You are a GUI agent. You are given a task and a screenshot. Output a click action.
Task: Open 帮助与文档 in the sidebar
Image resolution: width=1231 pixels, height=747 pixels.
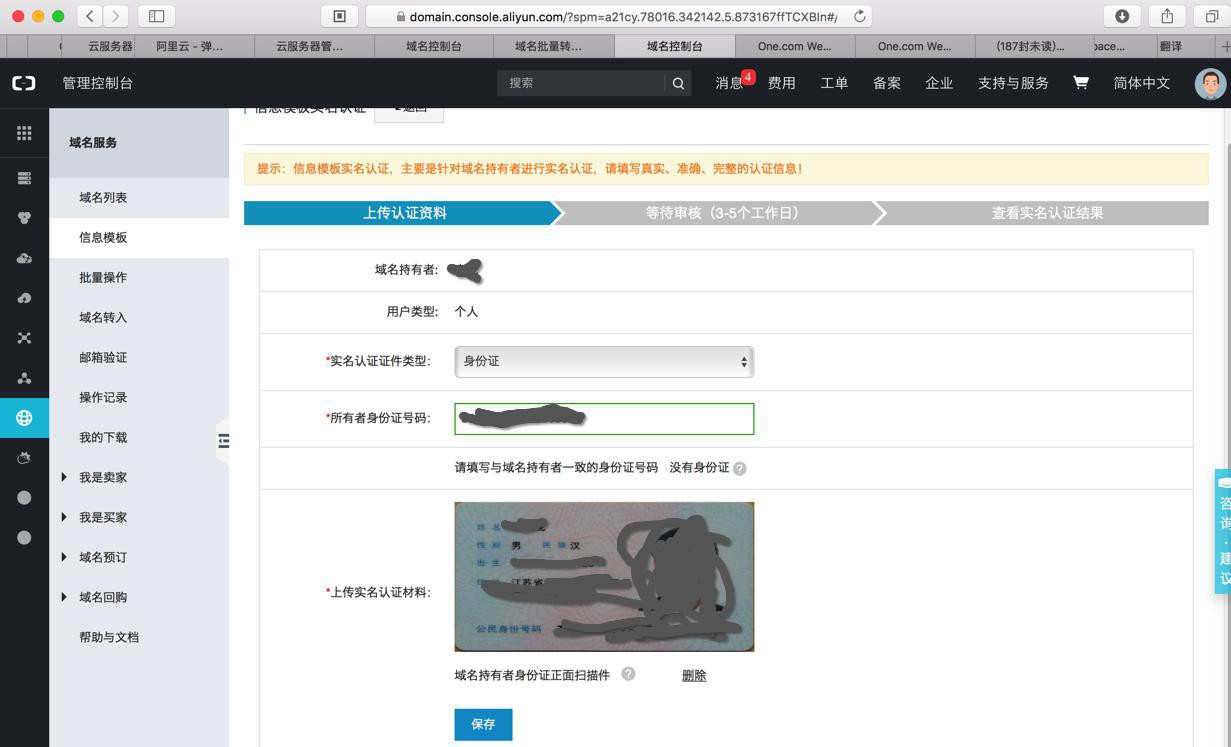pyautogui.click(x=139, y=637)
